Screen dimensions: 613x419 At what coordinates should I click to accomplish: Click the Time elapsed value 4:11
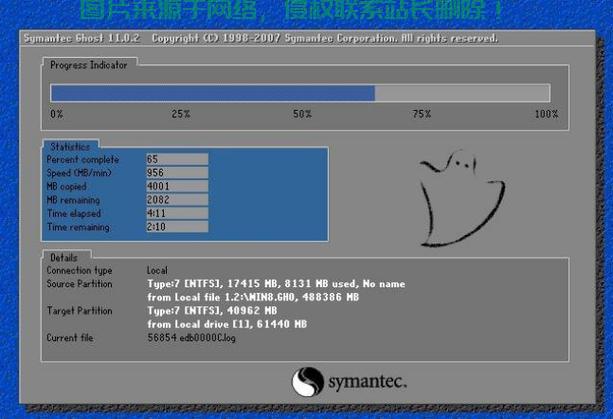pos(177,213)
